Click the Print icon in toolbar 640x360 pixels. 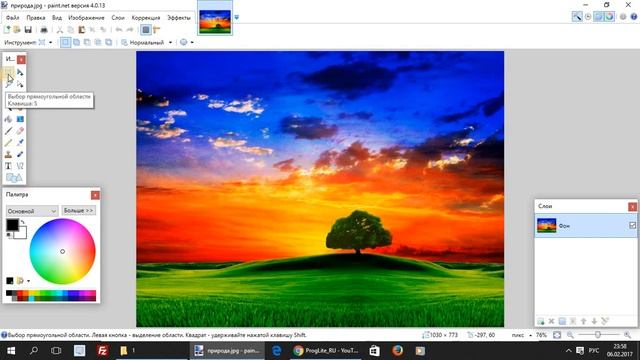coord(44,29)
